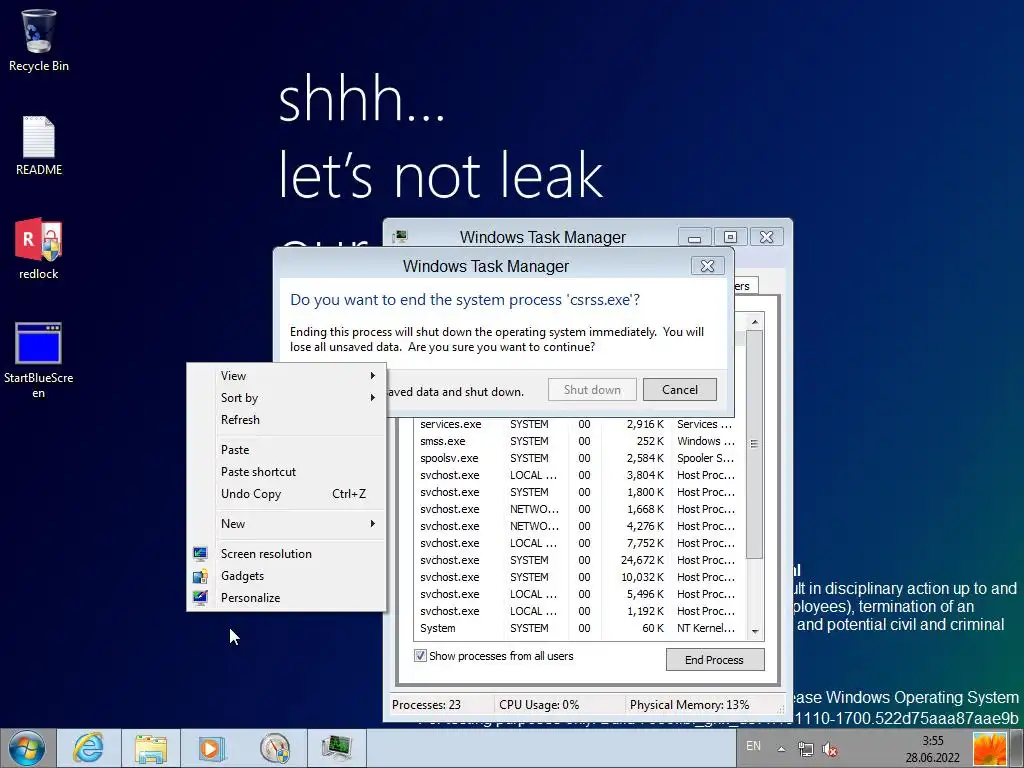Image resolution: width=1024 pixels, height=768 pixels.
Task: Click Cancel in the csrss.exe dialog
Action: (680, 390)
